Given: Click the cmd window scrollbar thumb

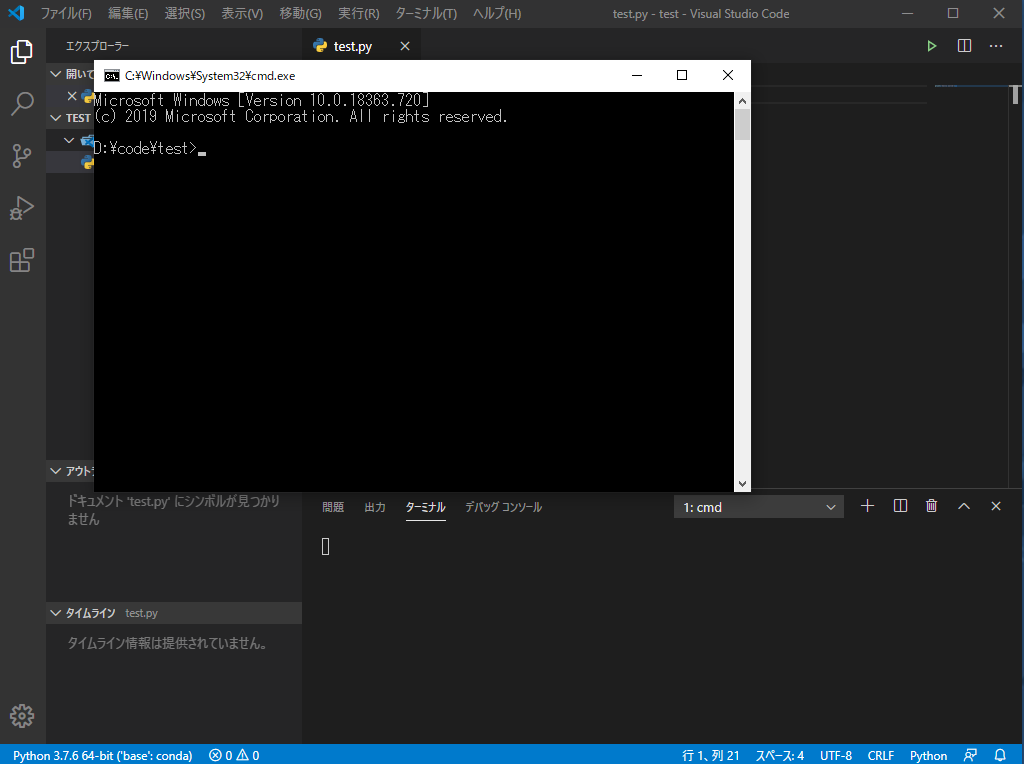Looking at the screenshot, I should [742, 125].
